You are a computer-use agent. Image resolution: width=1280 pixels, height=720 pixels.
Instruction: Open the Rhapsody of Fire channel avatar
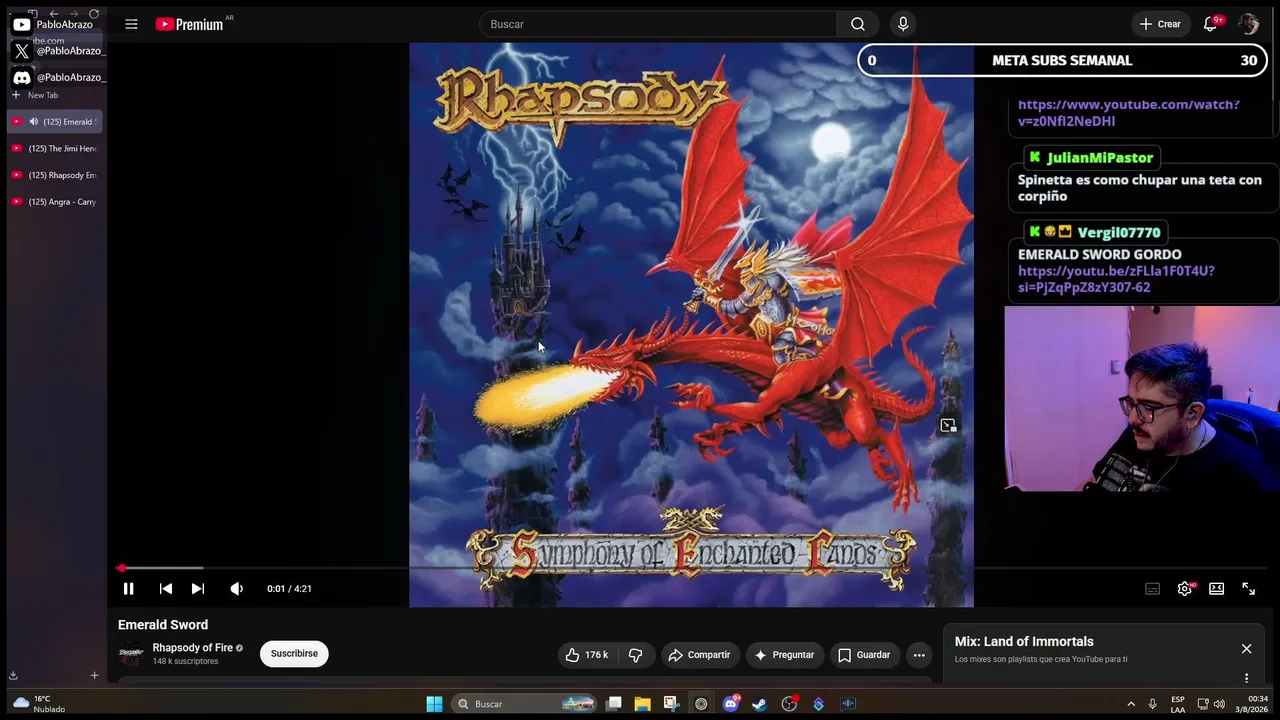[131, 654]
